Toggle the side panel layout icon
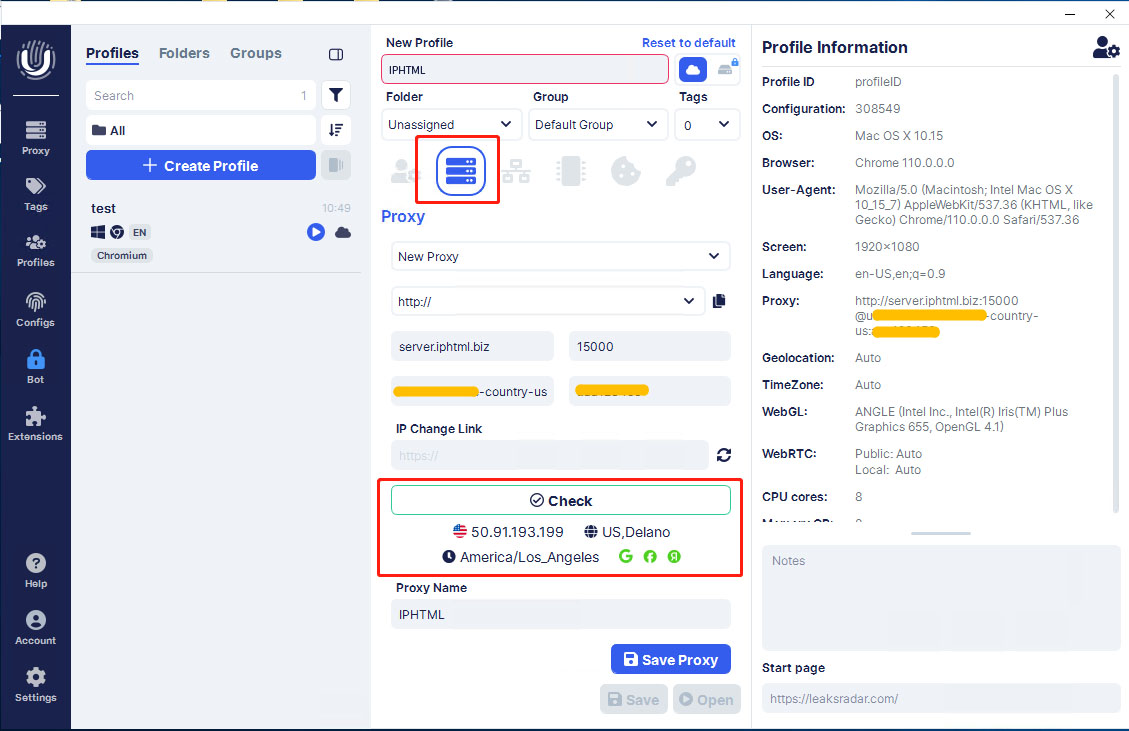This screenshot has width=1129, height=731. pos(336,54)
